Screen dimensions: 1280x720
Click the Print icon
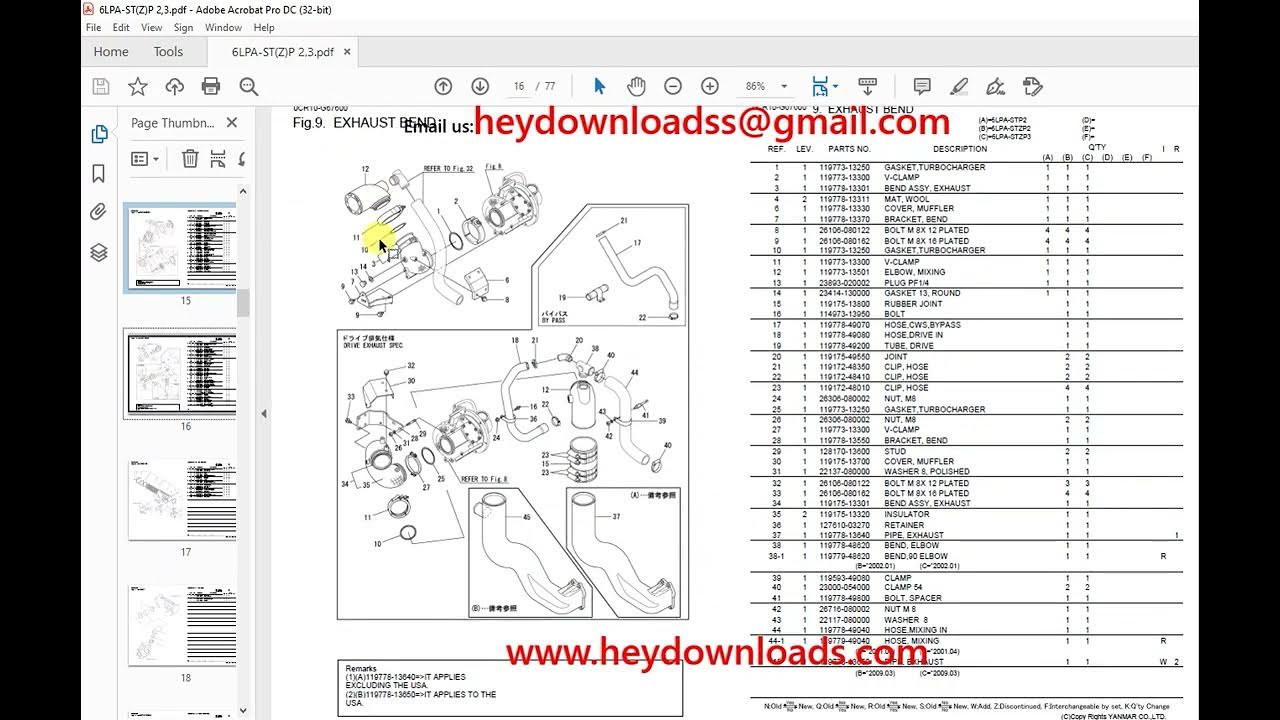[x=210, y=87]
